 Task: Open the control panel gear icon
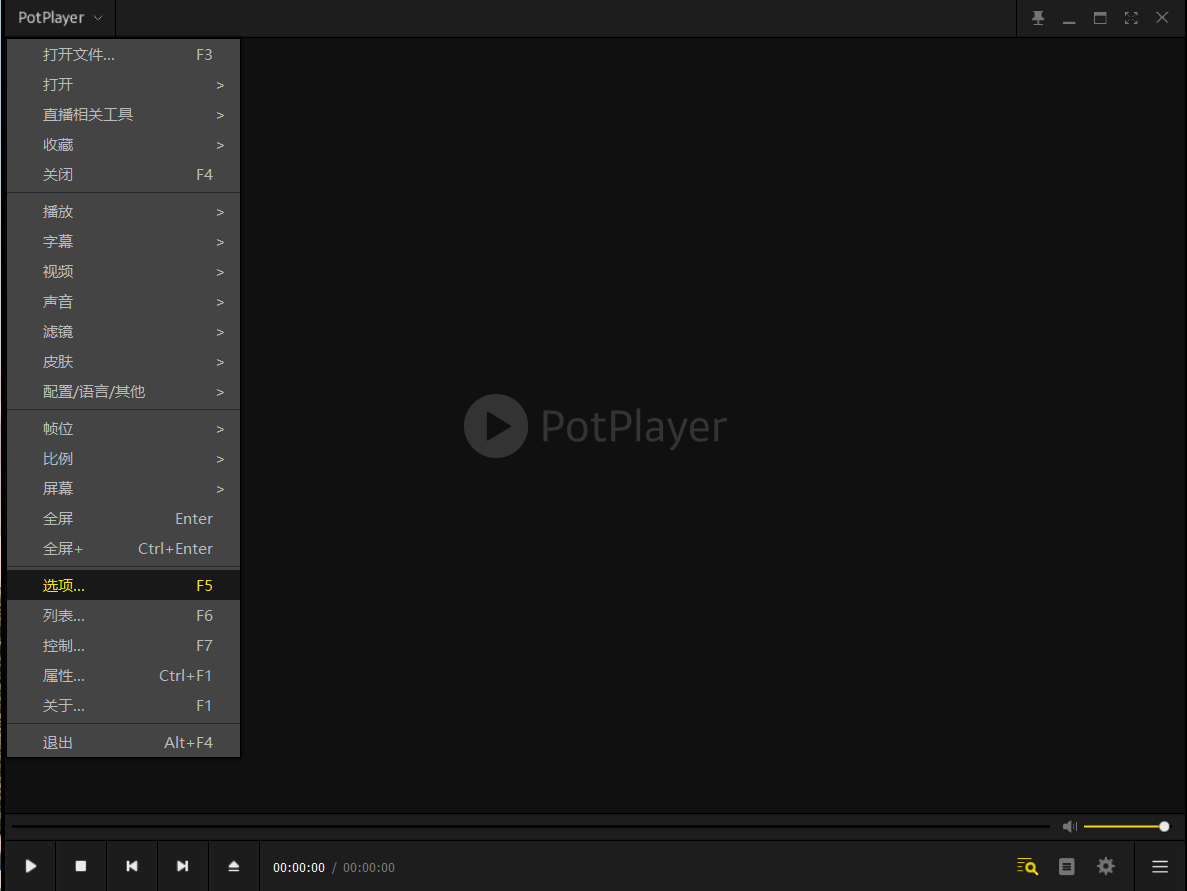tap(1106, 866)
